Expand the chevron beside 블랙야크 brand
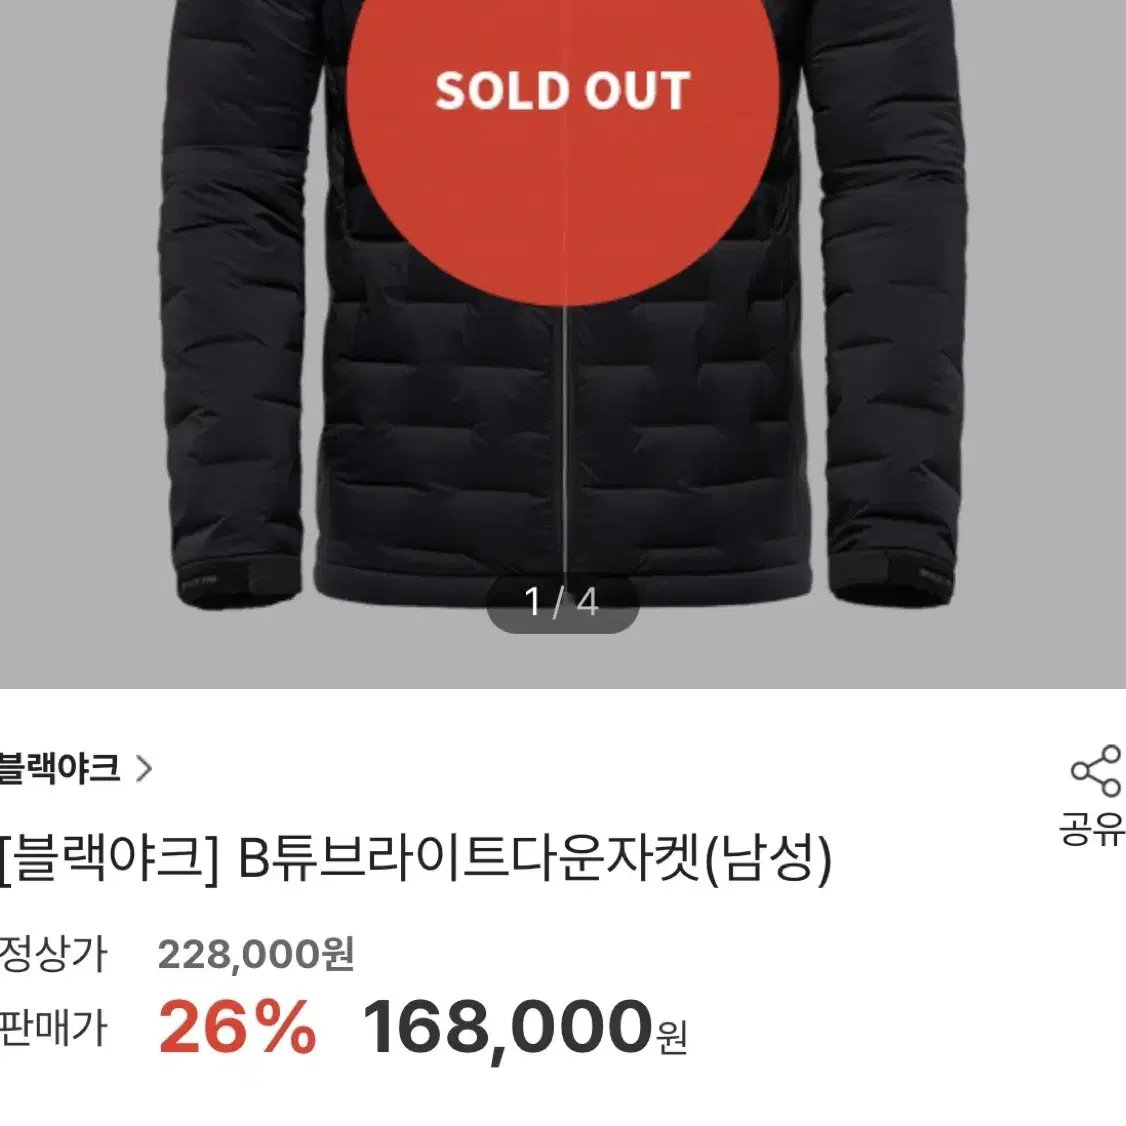Viewport: 1126px width, 1126px height. 144,769
